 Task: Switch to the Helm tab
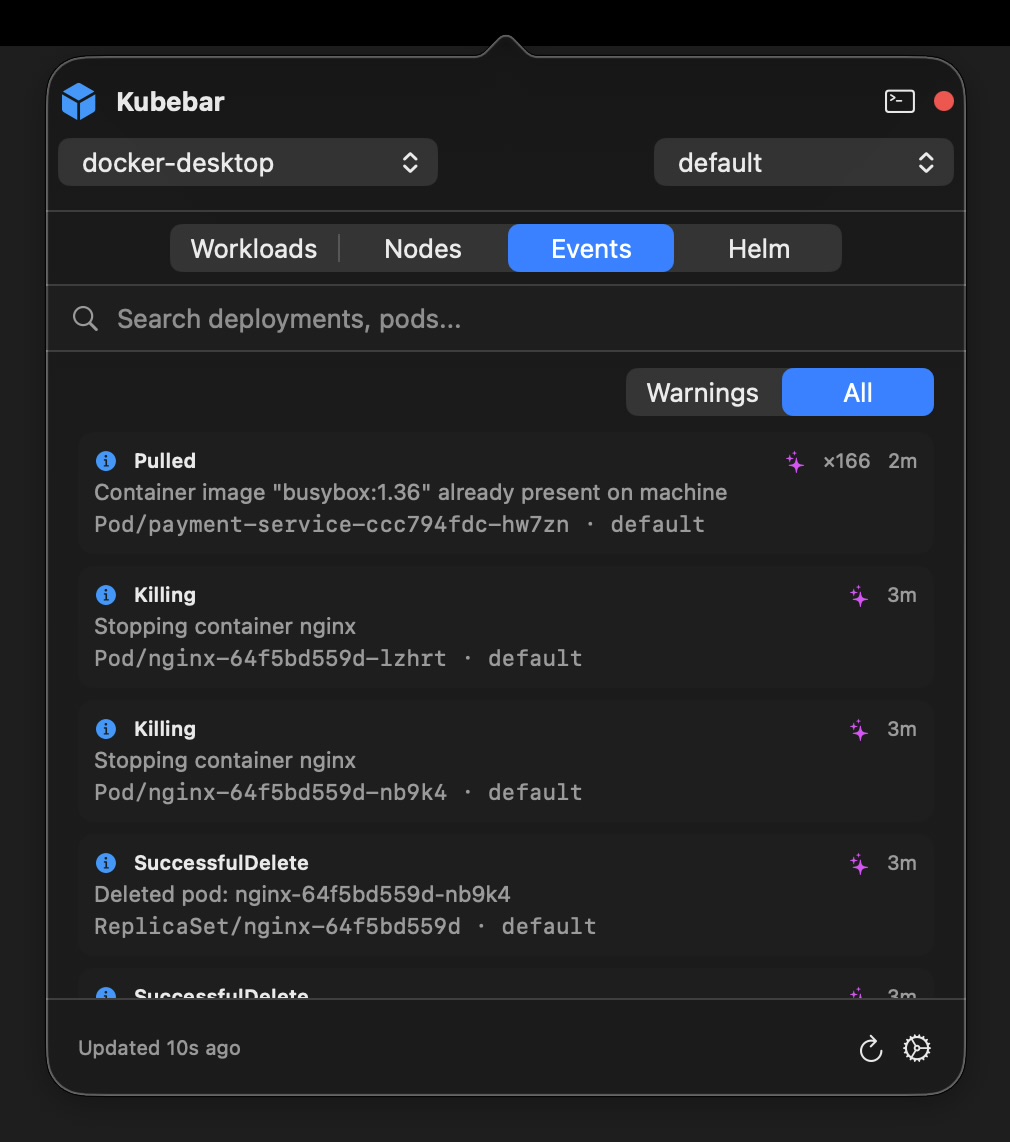tap(759, 248)
